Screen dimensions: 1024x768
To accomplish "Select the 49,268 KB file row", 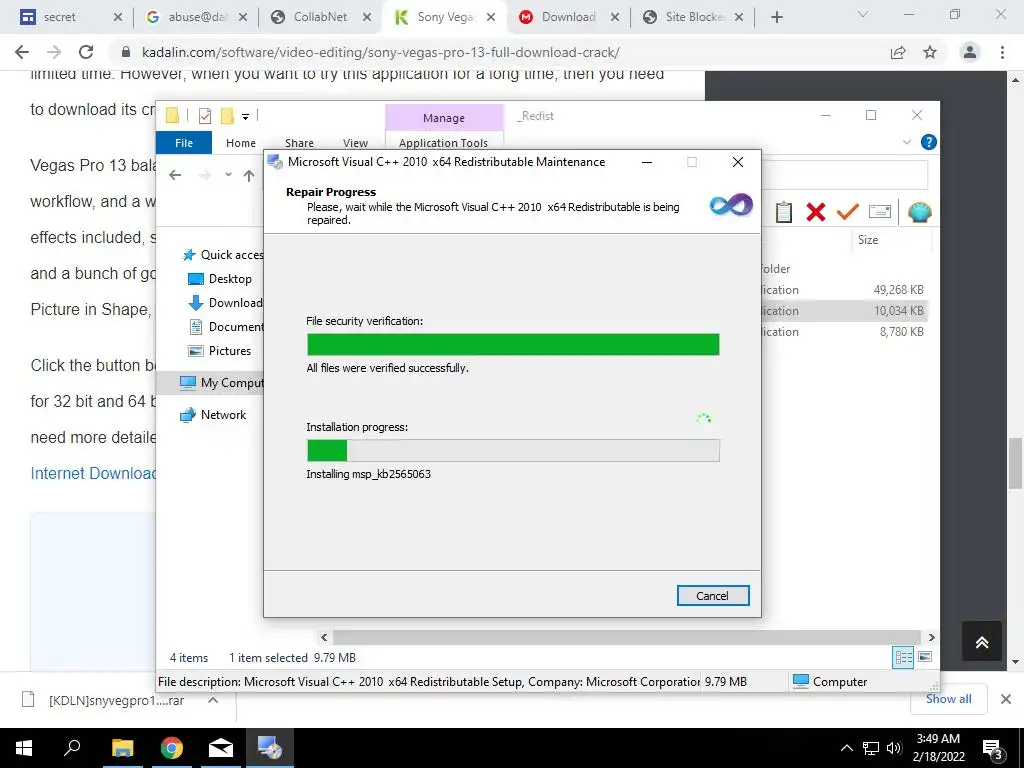I will pyautogui.click(x=844, y=290).
